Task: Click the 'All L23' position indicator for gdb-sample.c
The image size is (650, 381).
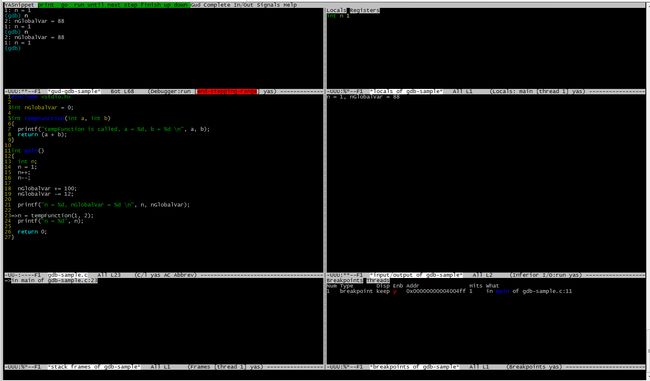Action: pyautogui.click(x=109, y=275)
